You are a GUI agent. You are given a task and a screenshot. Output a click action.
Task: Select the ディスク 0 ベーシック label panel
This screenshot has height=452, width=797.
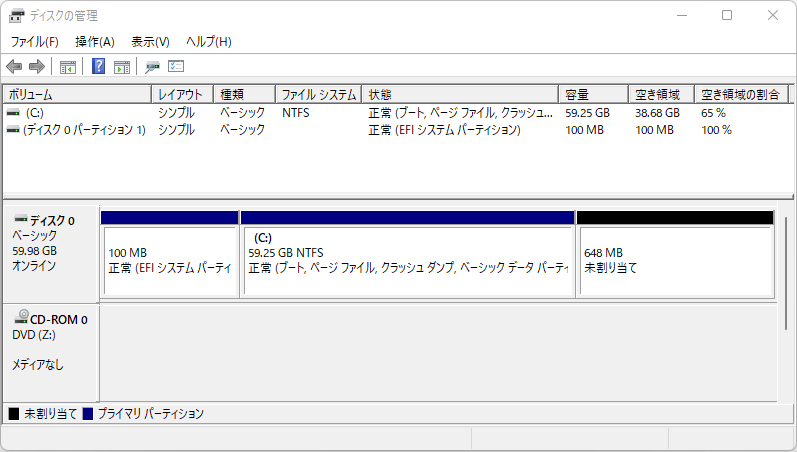tap(51, 254)
